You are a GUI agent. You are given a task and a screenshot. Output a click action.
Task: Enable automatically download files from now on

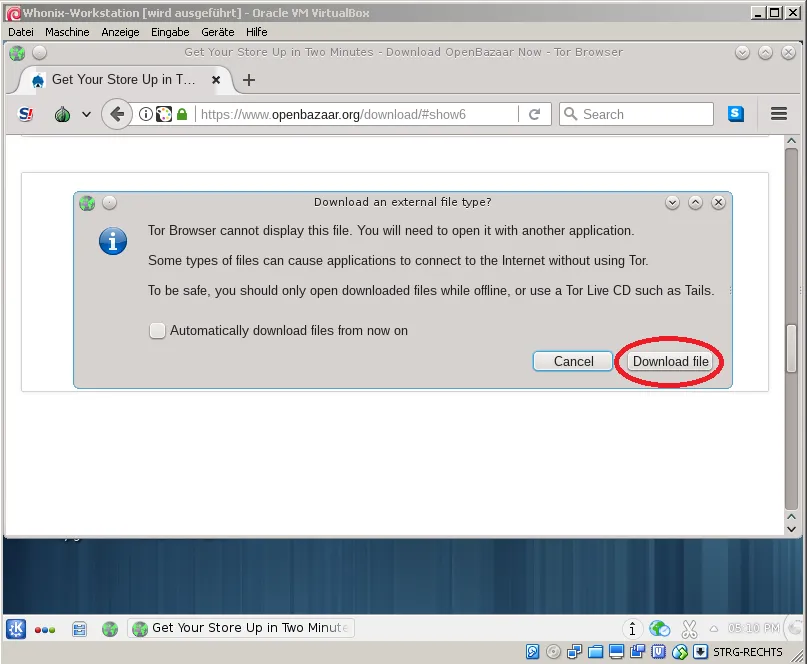click(157, 330)
